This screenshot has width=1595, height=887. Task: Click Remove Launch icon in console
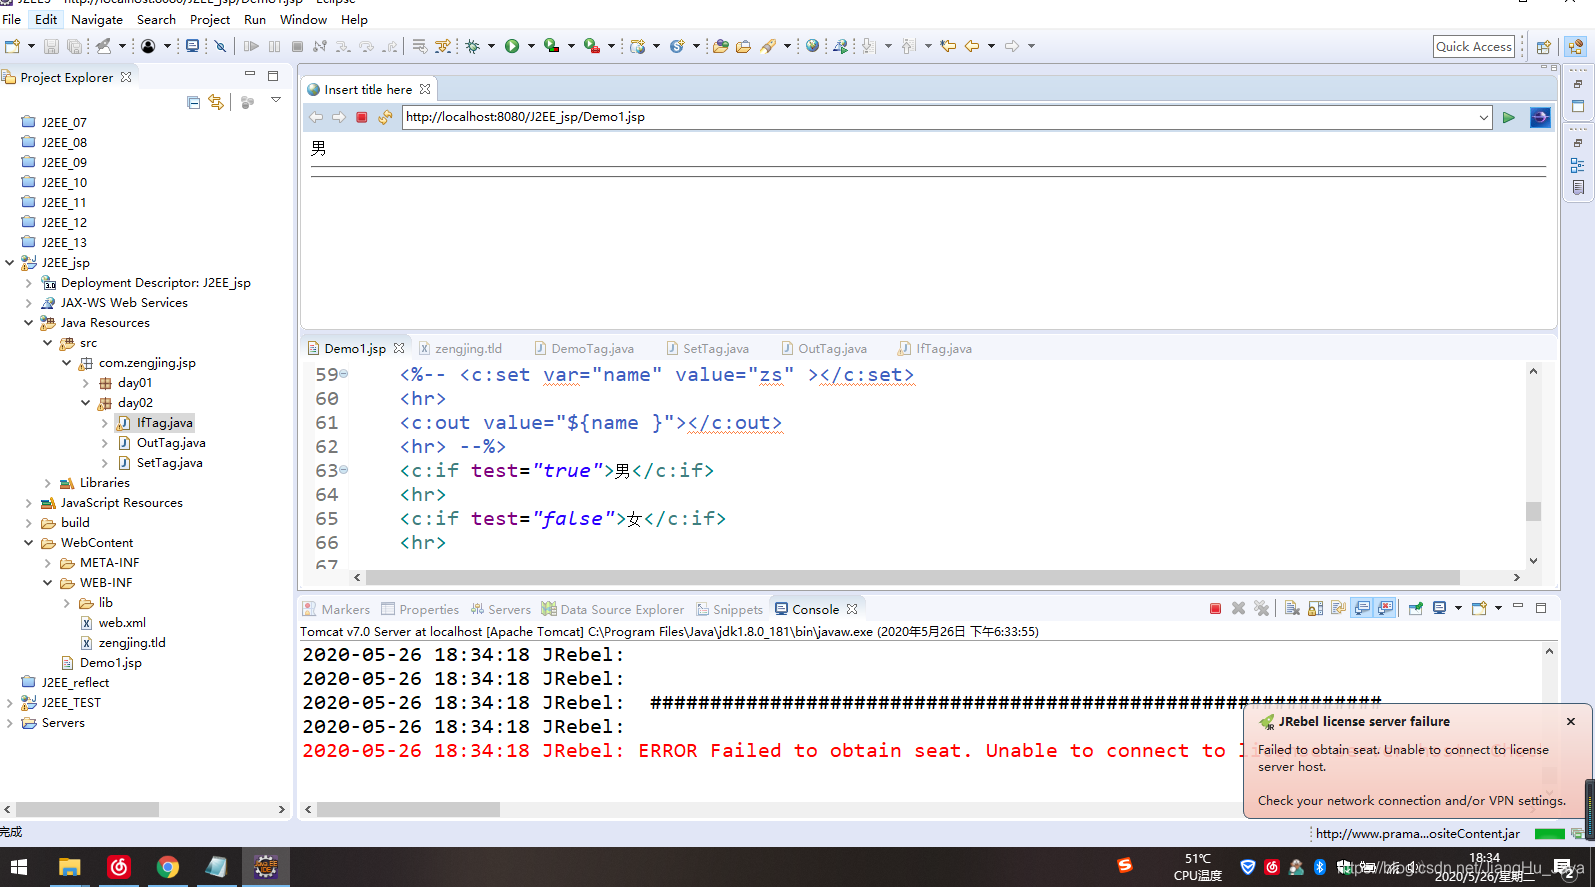[1238, 608]
